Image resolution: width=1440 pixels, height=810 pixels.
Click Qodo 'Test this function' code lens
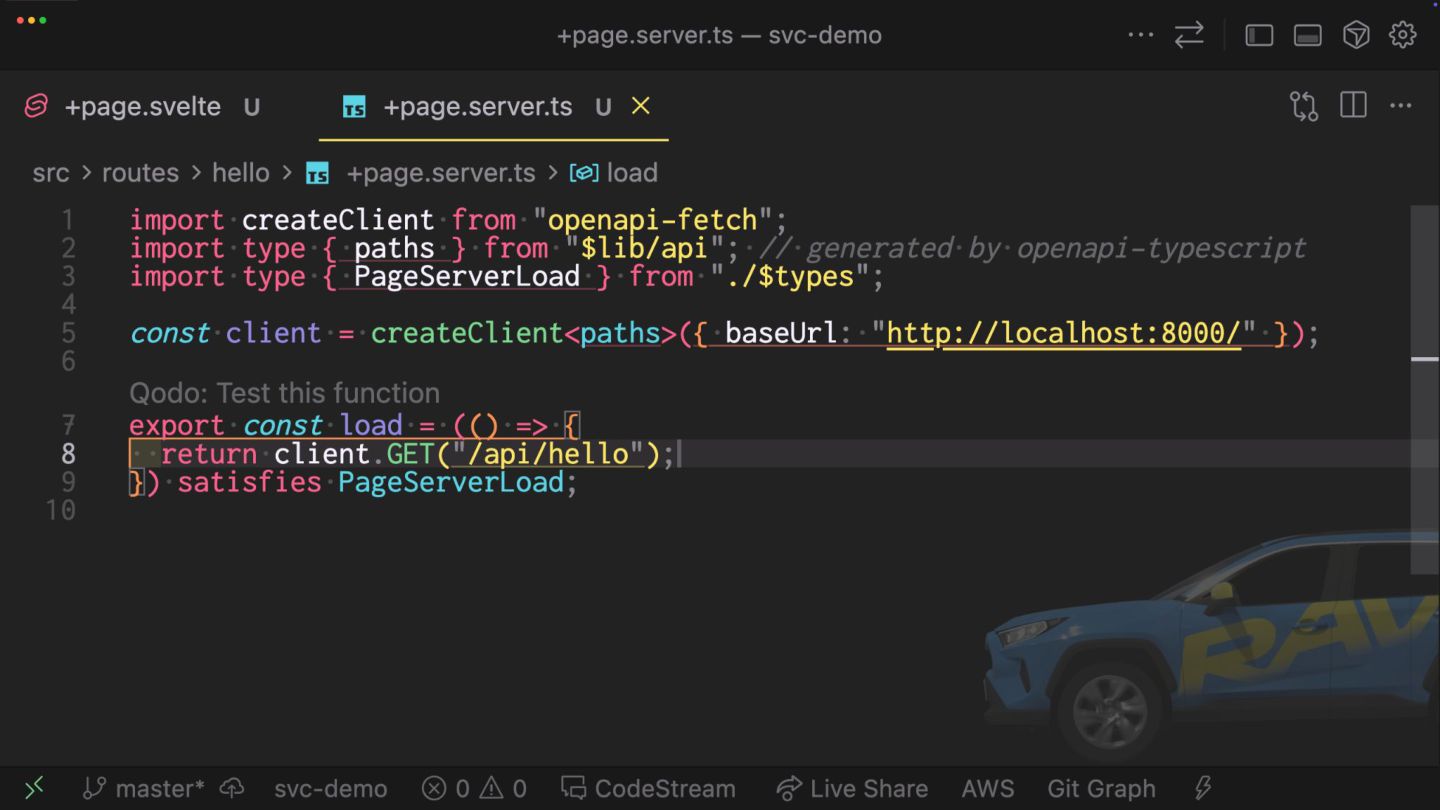coord(284,393)
